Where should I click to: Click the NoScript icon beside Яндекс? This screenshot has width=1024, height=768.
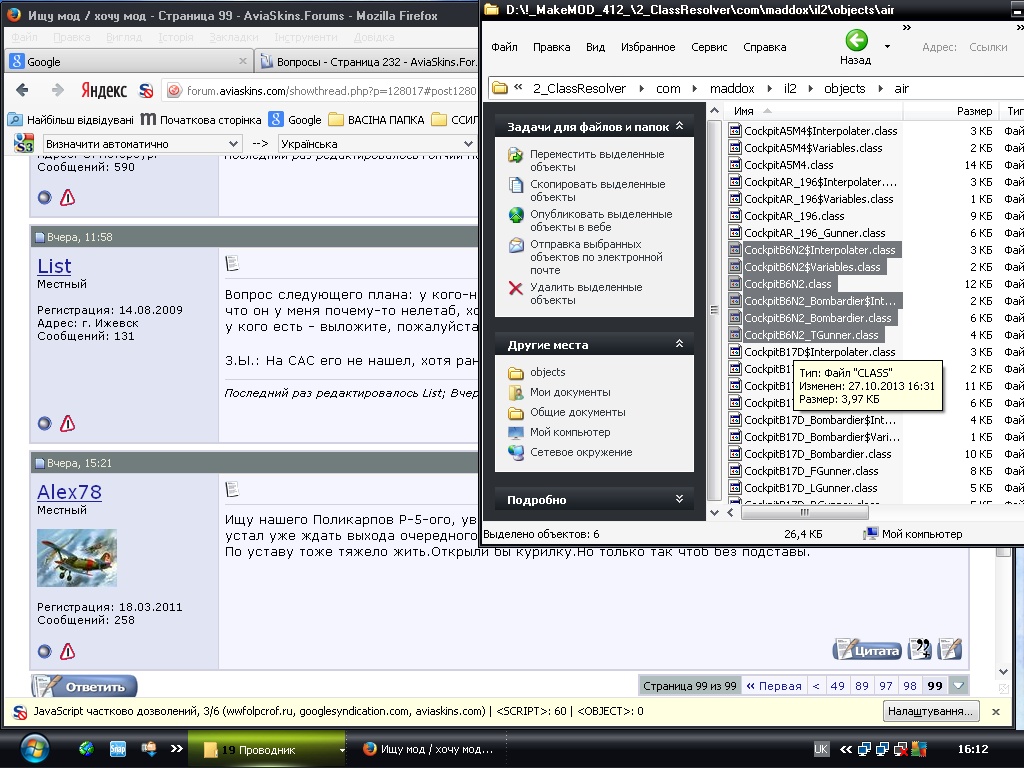click(146, 90)
